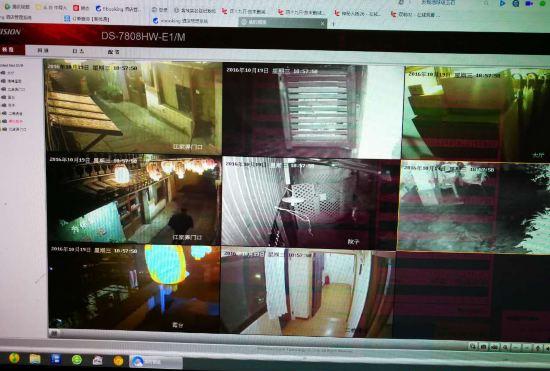The height and width of the screenshot is (371, 550).
Task: Select the lantern street 江家弄门口 feed
Action: pos(133,198)
